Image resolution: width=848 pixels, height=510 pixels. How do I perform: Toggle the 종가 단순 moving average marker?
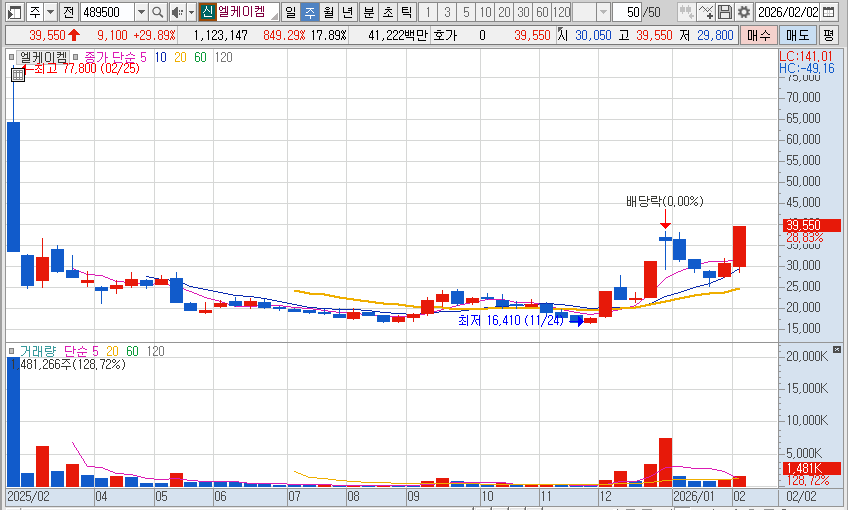click(x=76, y=57)
